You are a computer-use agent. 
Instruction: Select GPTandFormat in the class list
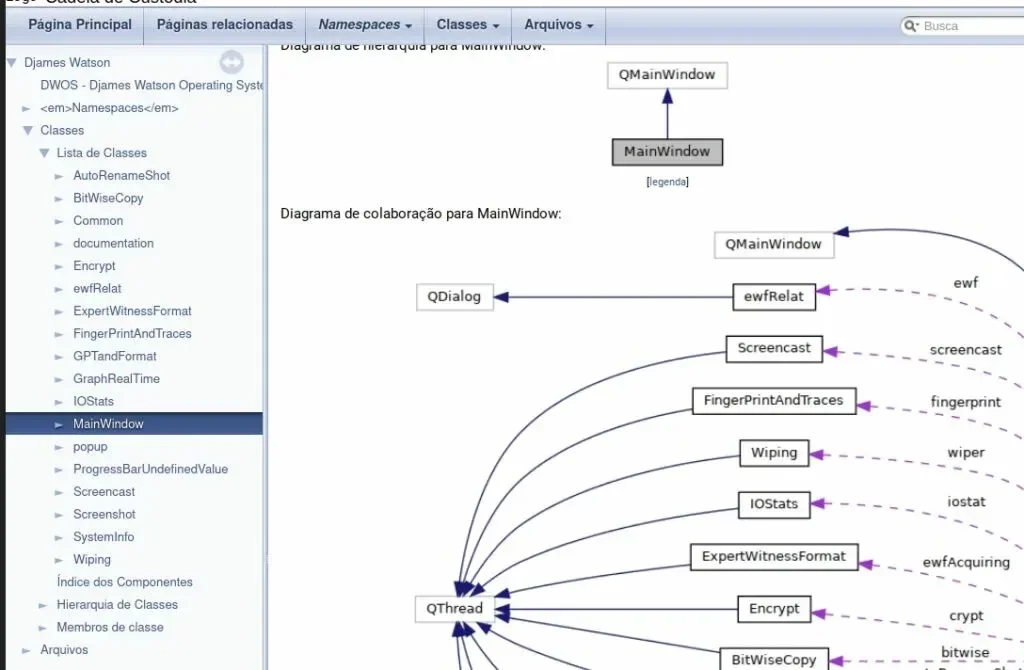115,357
